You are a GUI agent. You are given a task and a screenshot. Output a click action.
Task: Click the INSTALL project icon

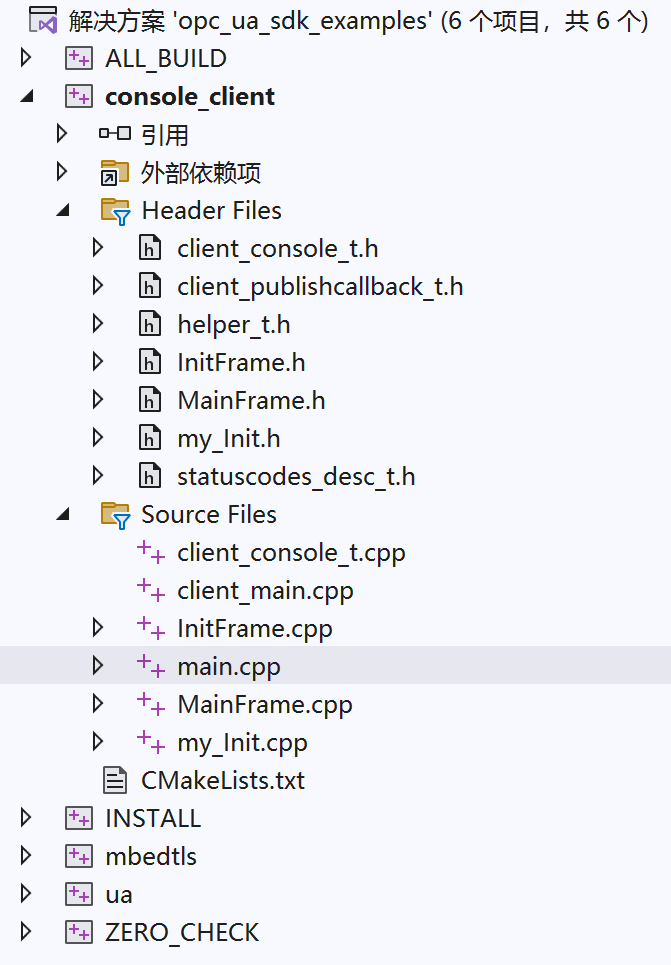click(79, 818)
